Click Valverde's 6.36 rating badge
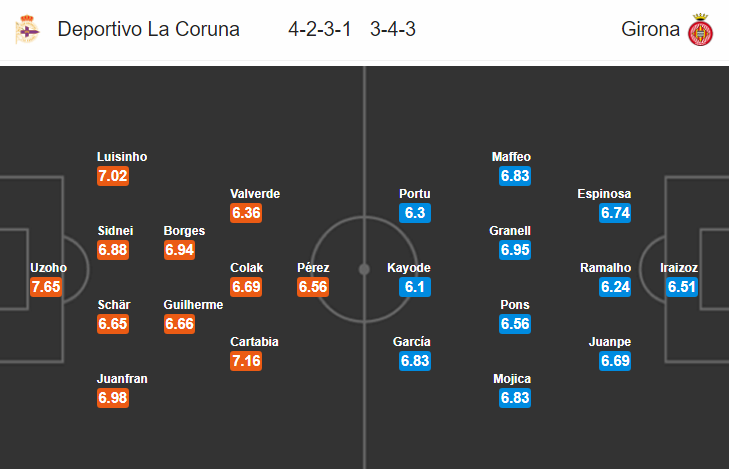Image resolution: width=729 pixels, height=469 pixels. pyautogui.click(x=246, y=213)
